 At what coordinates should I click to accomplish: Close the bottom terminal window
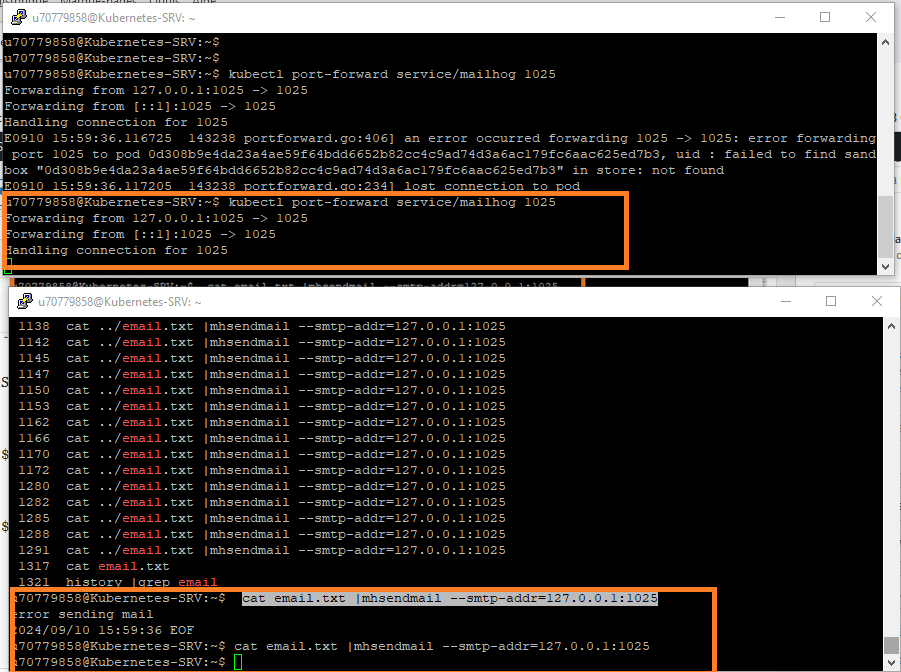[x=876, y=301]
